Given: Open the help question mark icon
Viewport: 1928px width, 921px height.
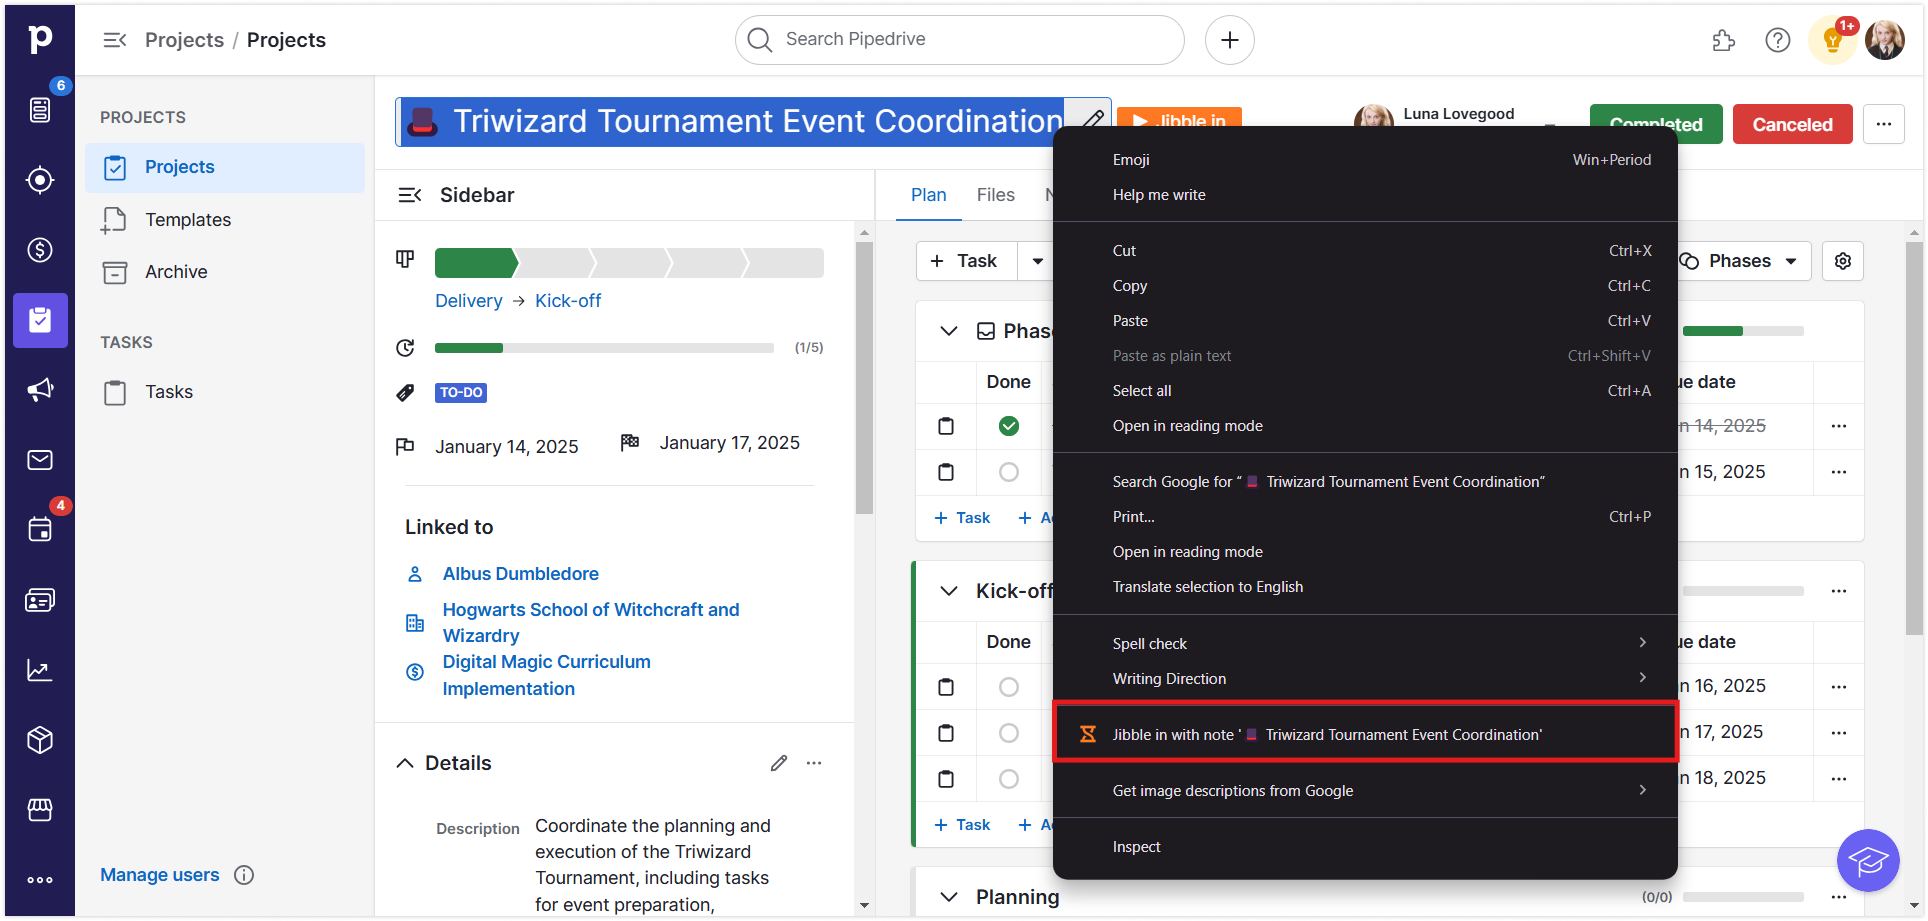Looking at the screenshot, I should (1777, 40).
